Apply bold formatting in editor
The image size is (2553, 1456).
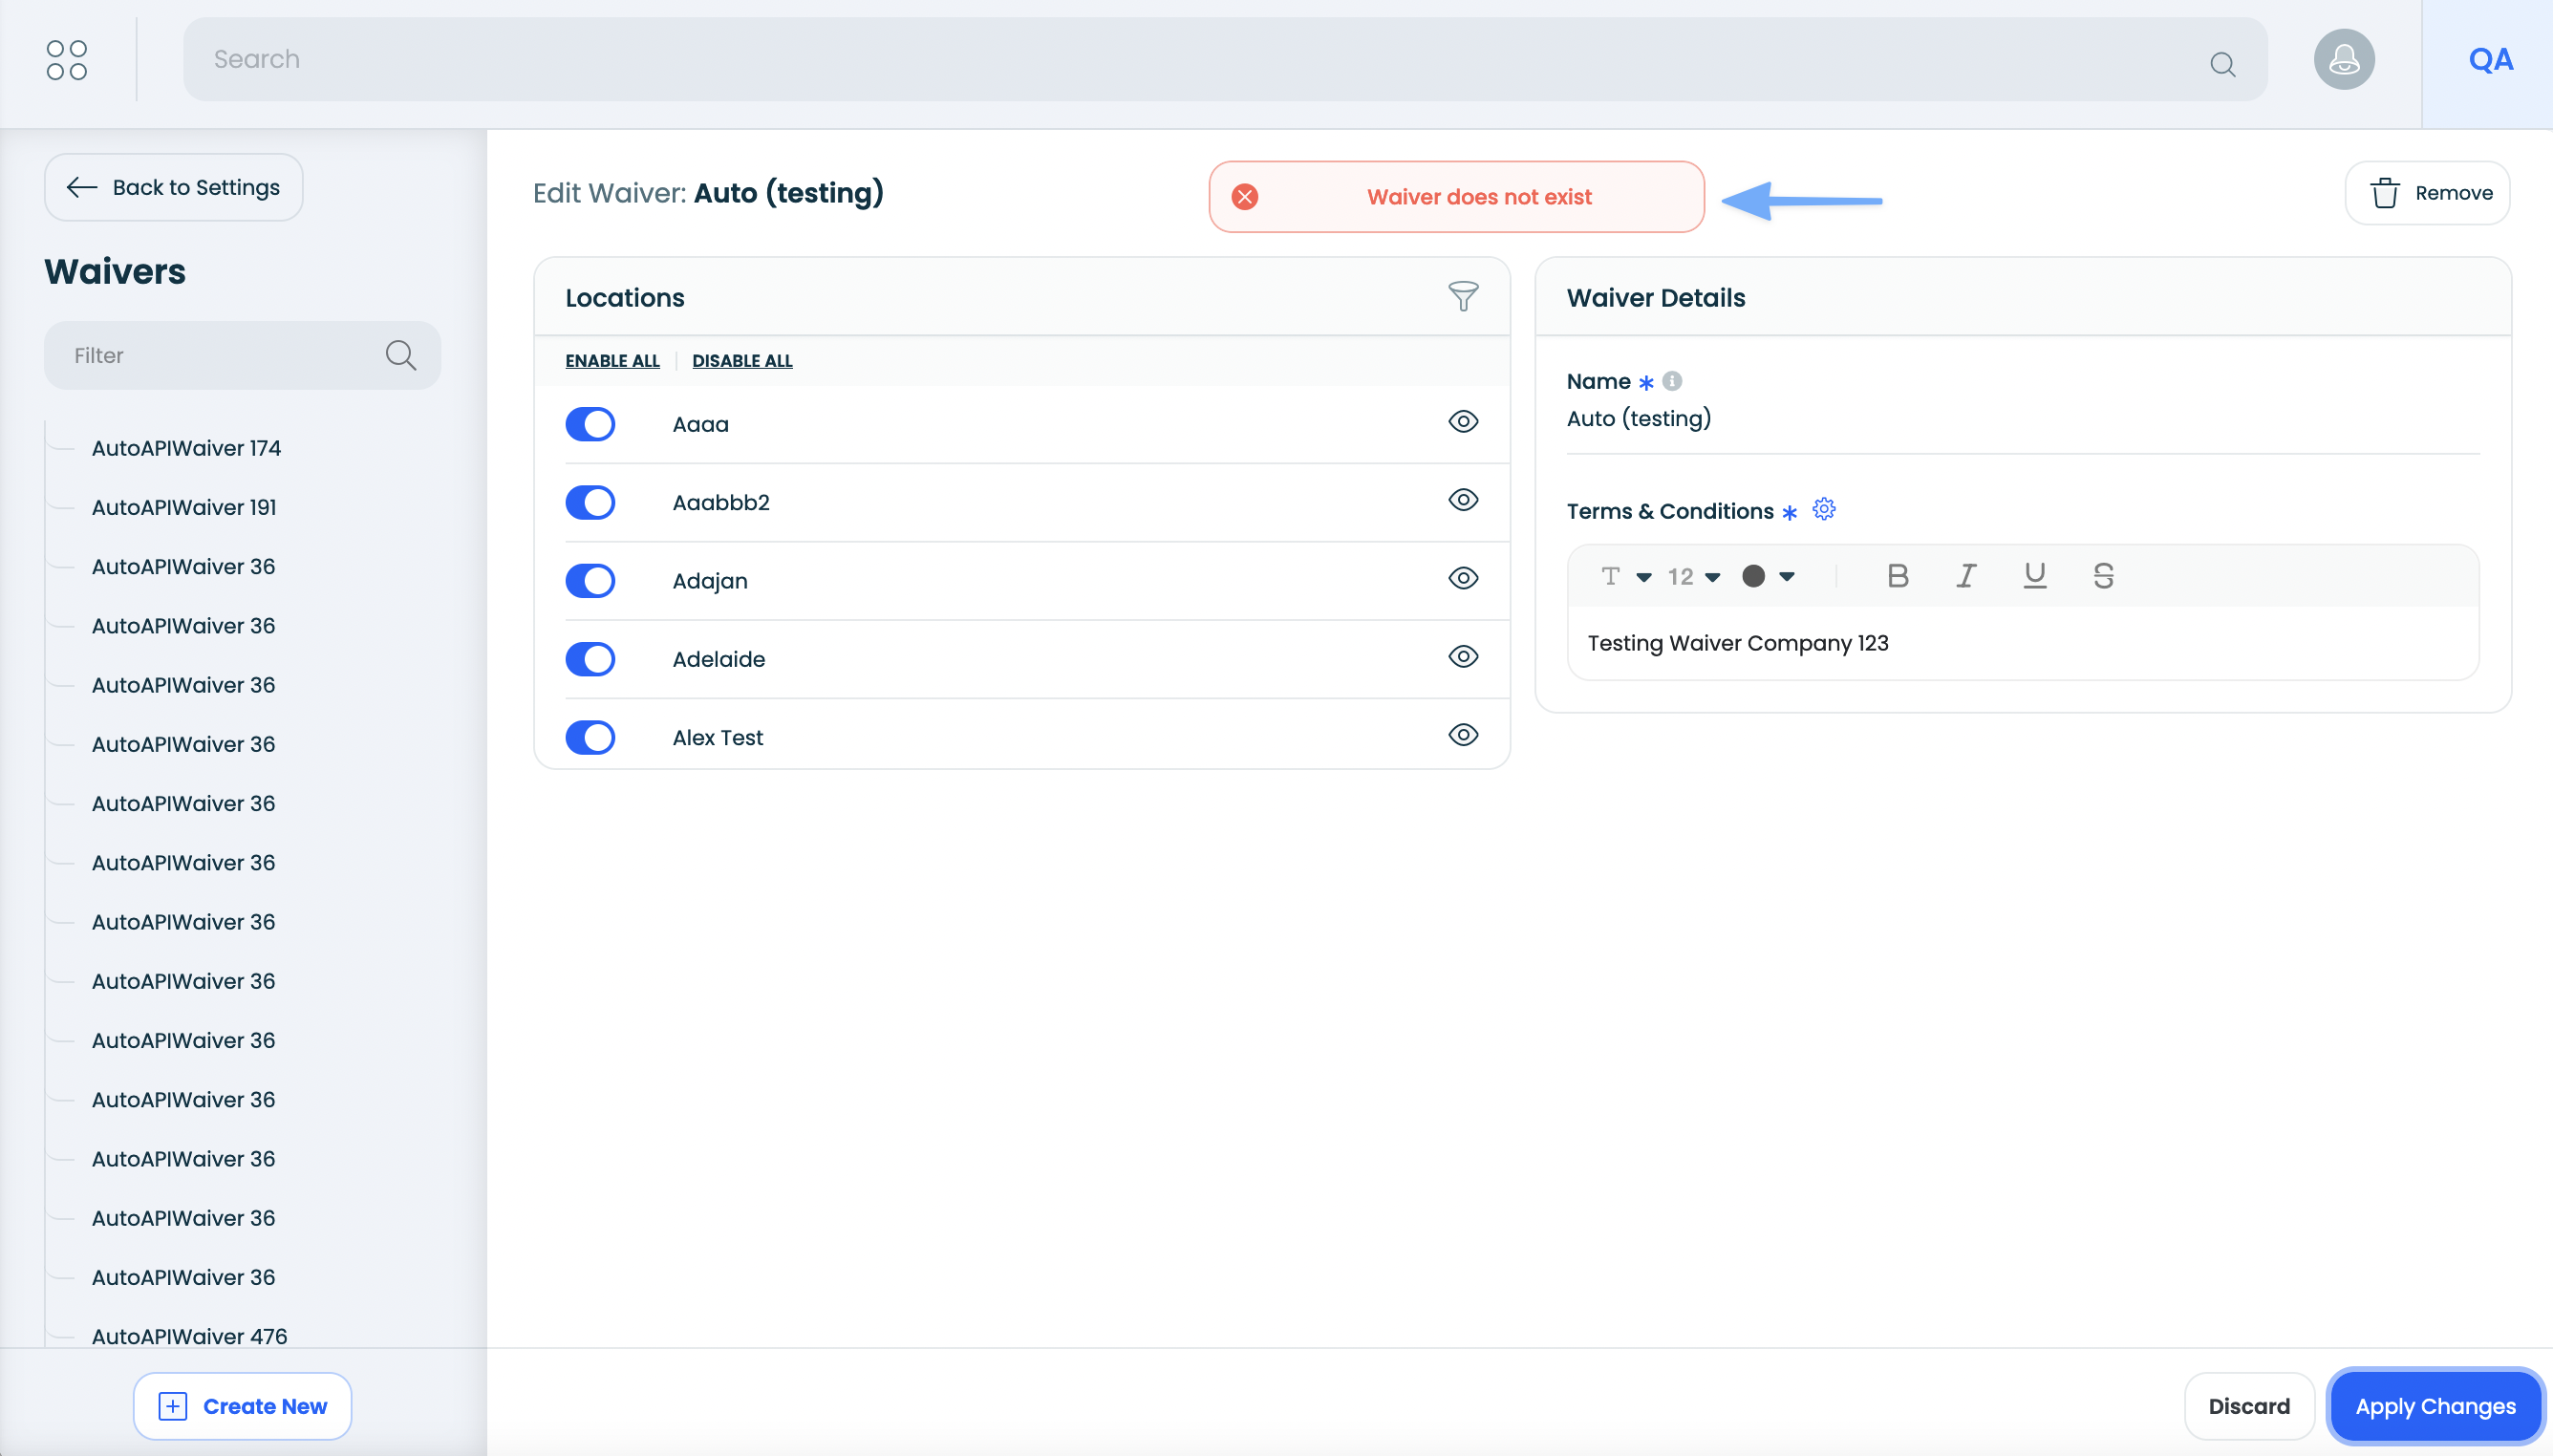pyautogui.click(x=1897, y=576)
